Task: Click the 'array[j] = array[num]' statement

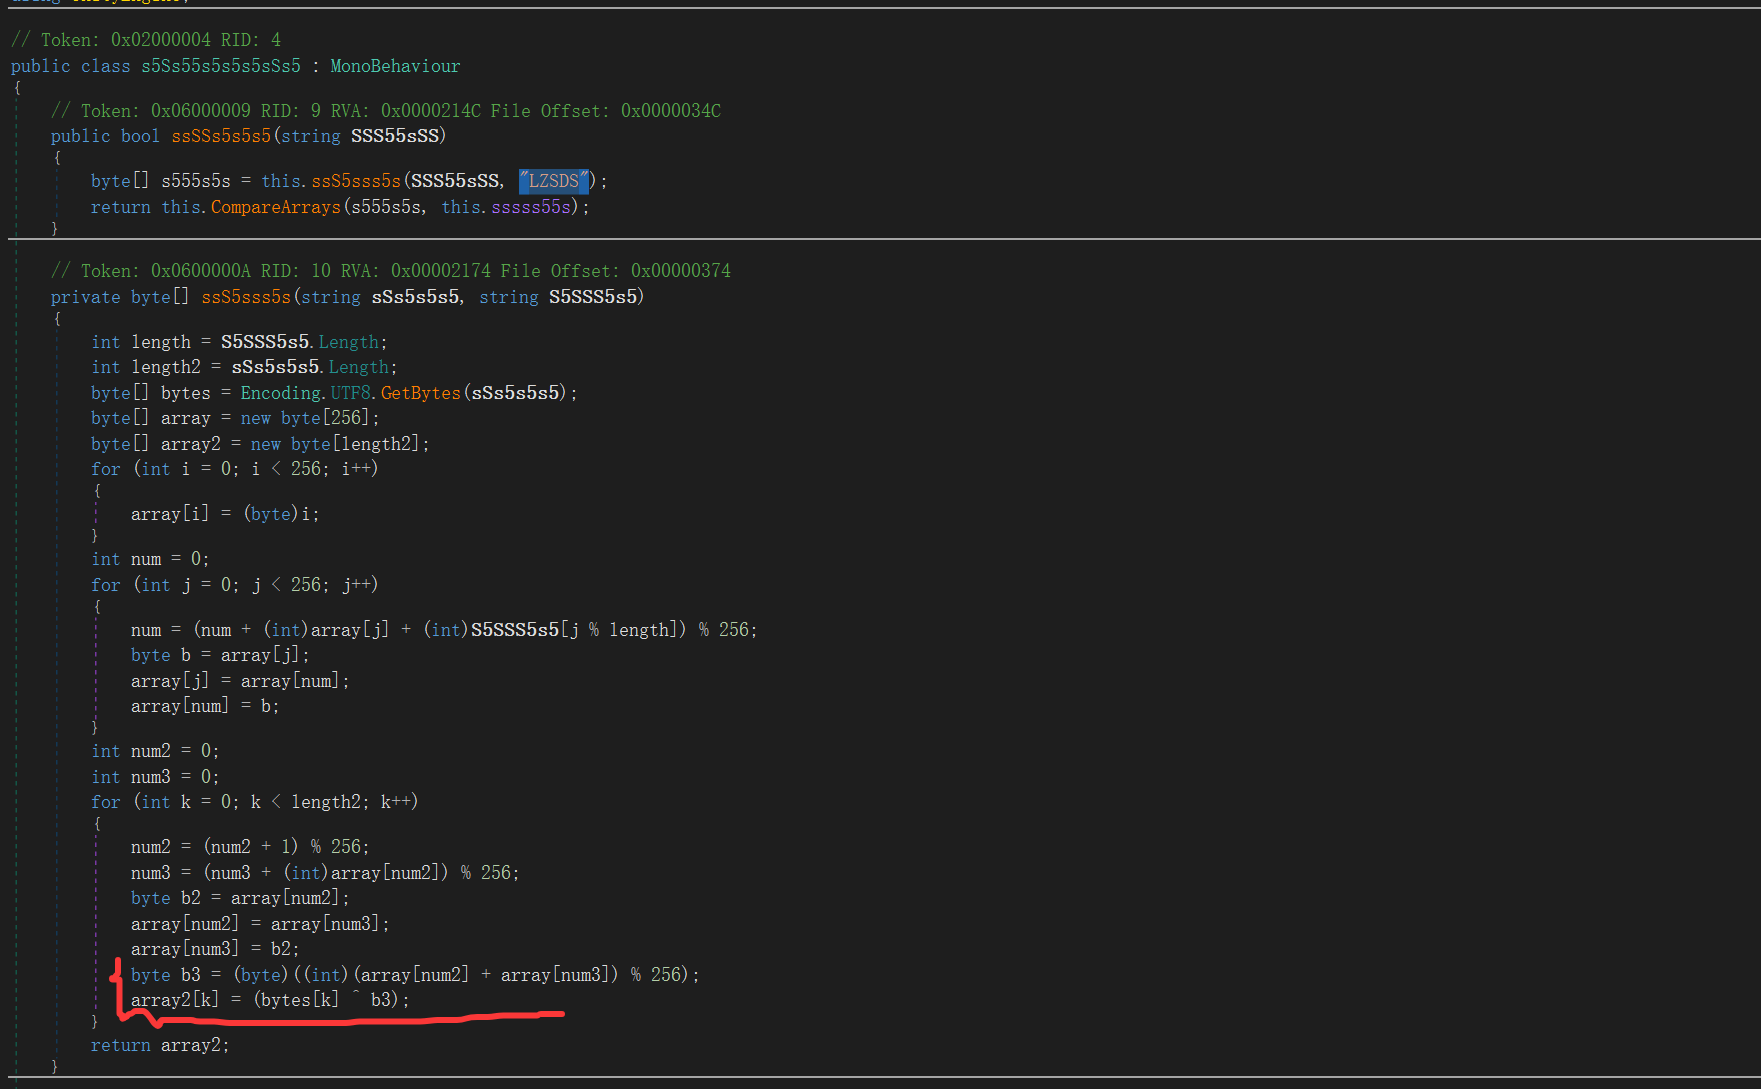Action: click(x=240, y=681)
